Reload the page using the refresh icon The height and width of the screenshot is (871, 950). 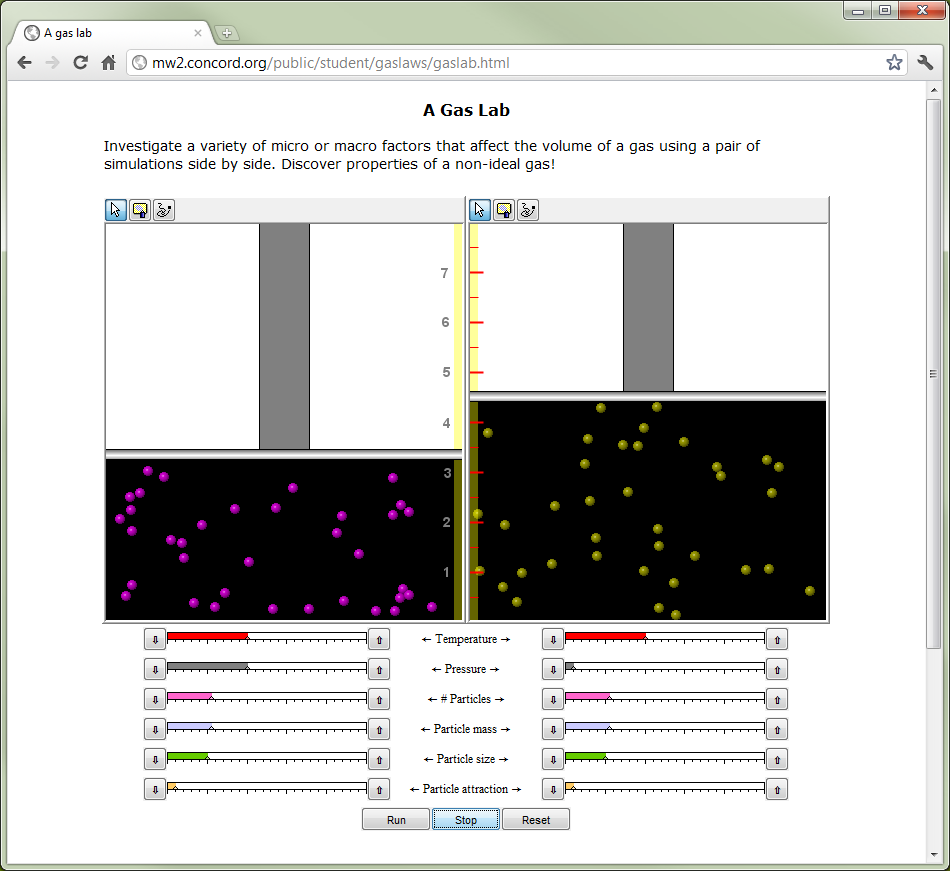80,62
